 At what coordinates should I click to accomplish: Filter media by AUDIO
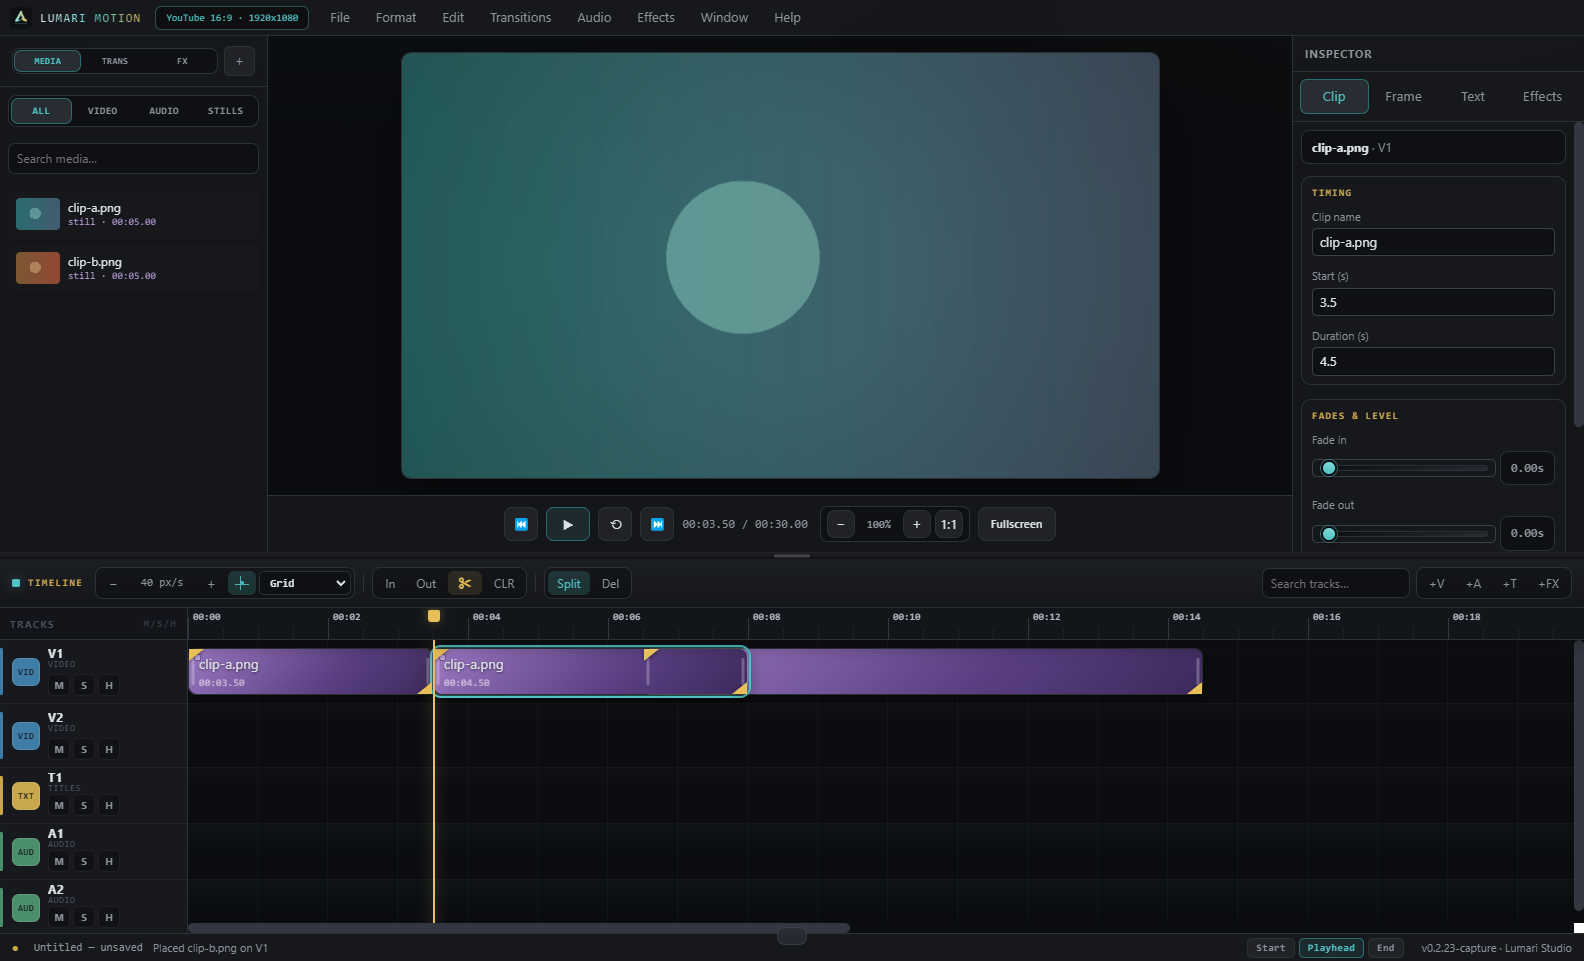tap(164, 111)
